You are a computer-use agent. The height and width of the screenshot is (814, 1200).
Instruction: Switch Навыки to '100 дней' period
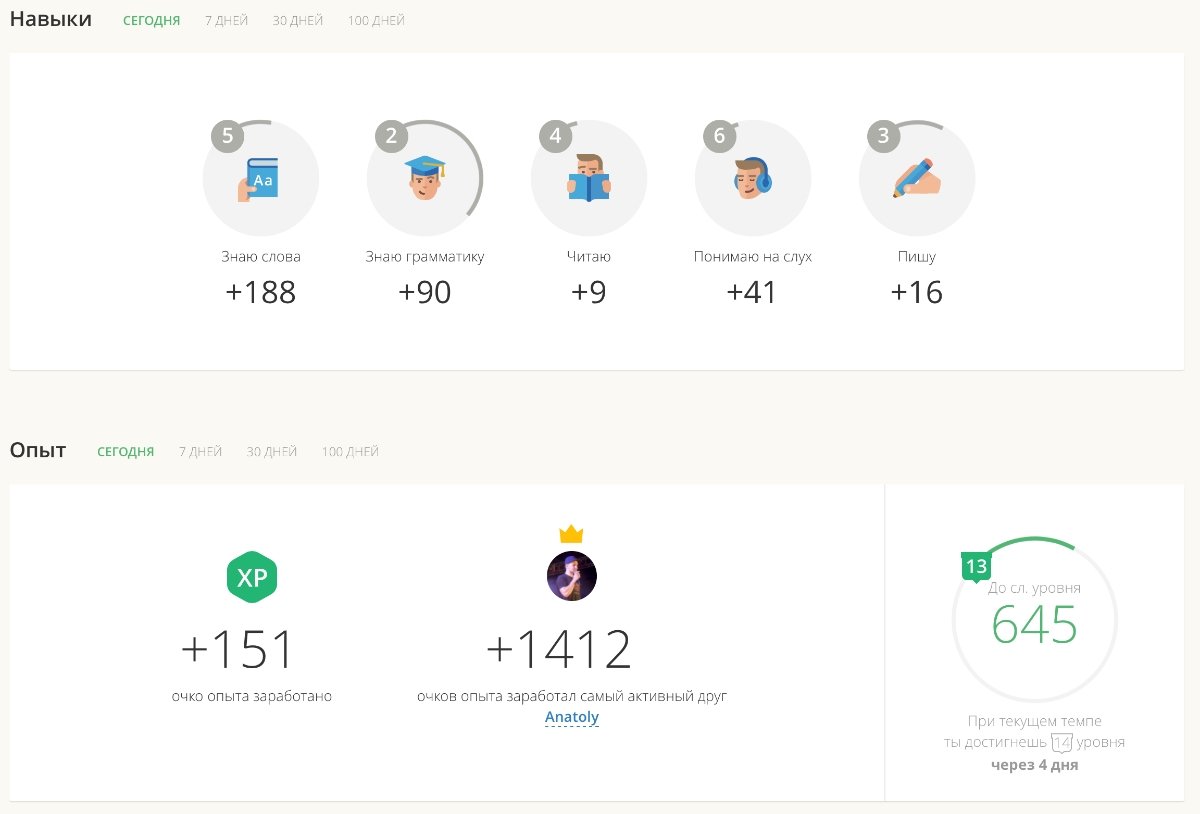pyautogui.click(x=376, y=21)
